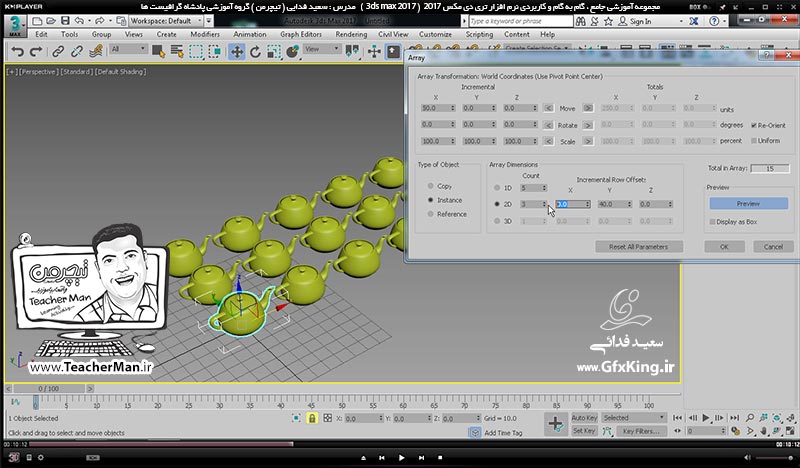Image resolution: width=800 pixels, height=468 pixels.
Task: Click the Select and Manipulate icon
Action: (x=374, y=52)
